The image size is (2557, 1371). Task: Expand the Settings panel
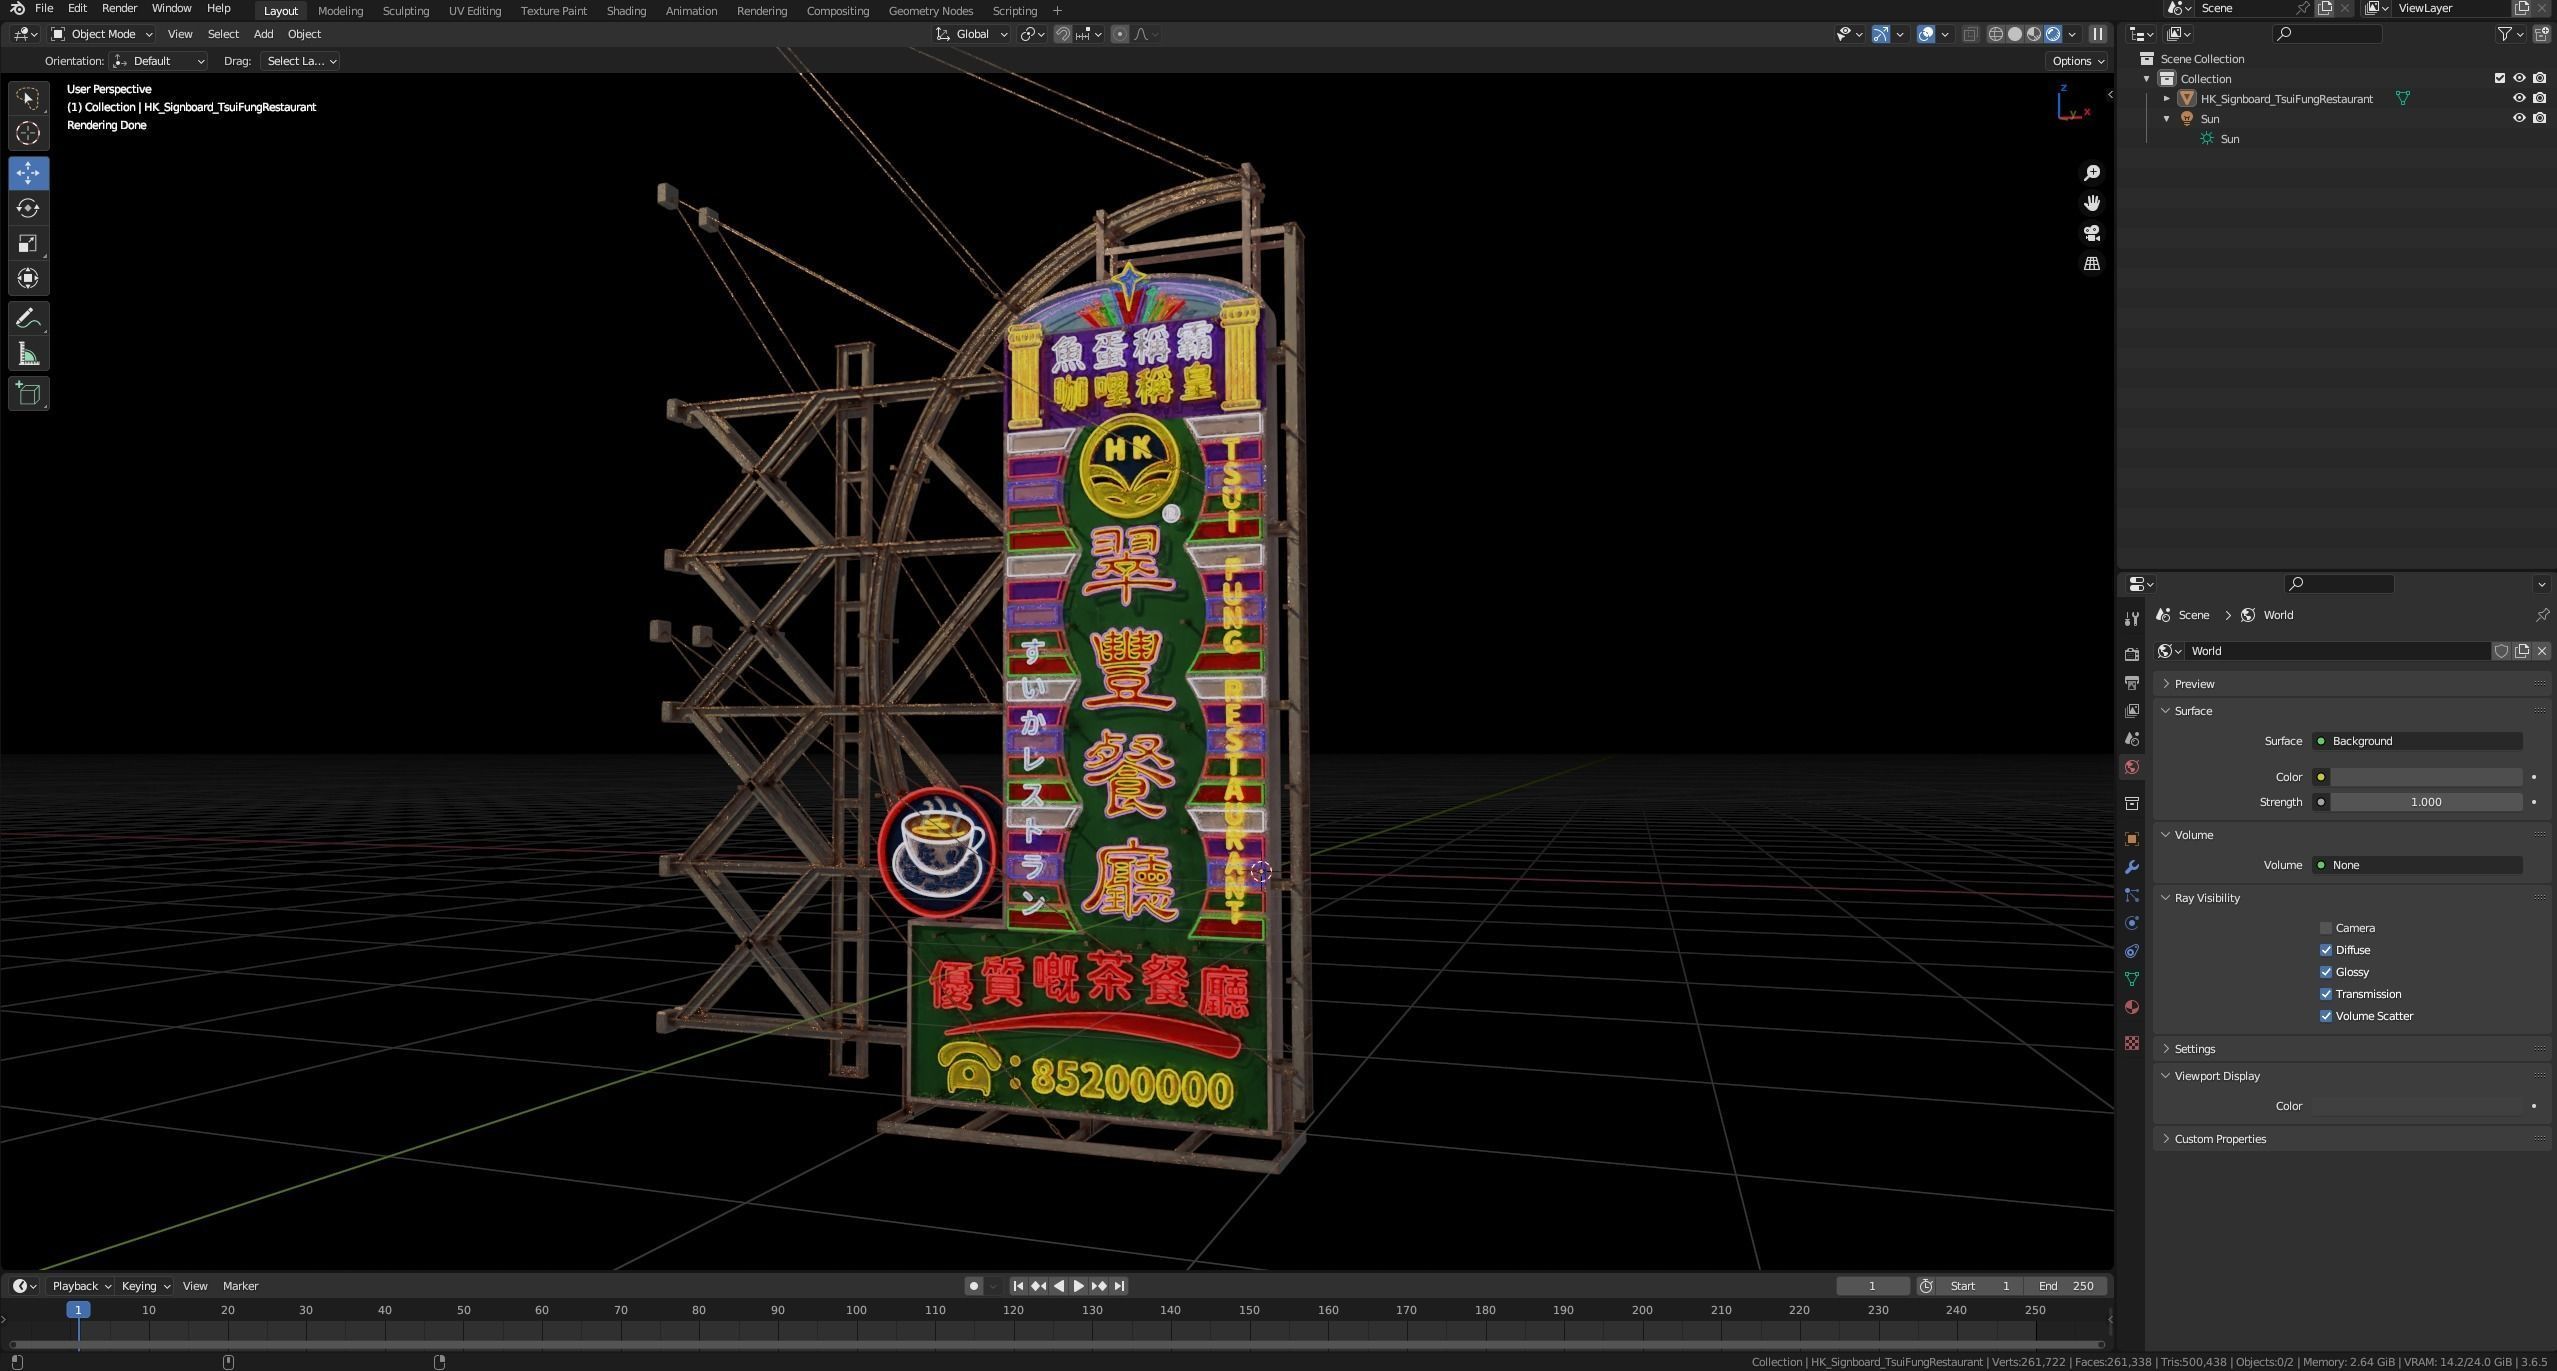2194,1049
